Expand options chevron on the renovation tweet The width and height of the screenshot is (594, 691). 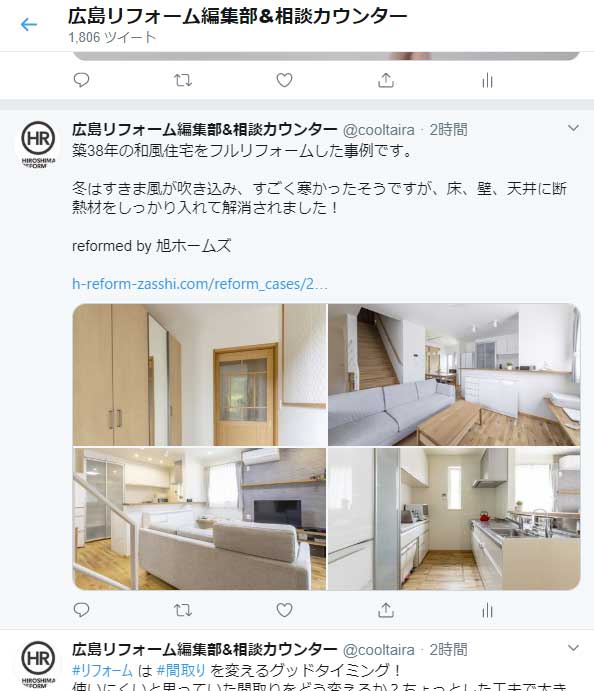(573, 128)
